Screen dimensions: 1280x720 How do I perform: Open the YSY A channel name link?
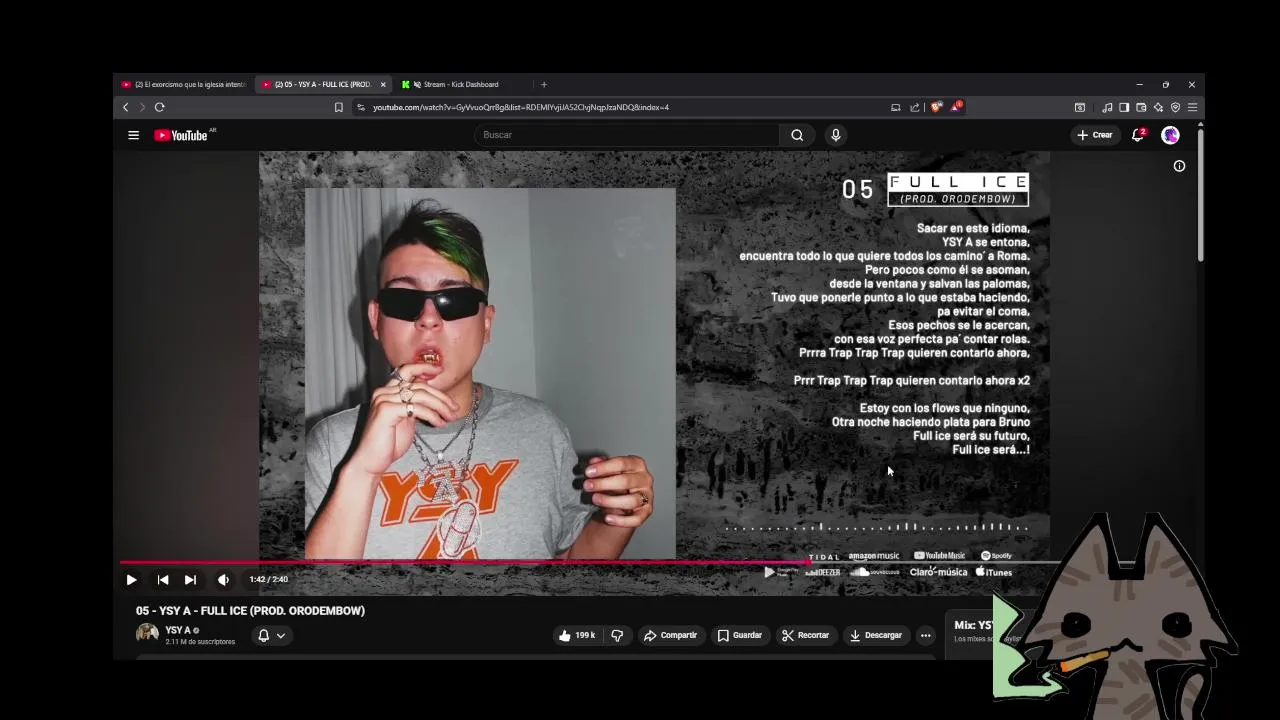pyautogui.click(x=177, y=630)
